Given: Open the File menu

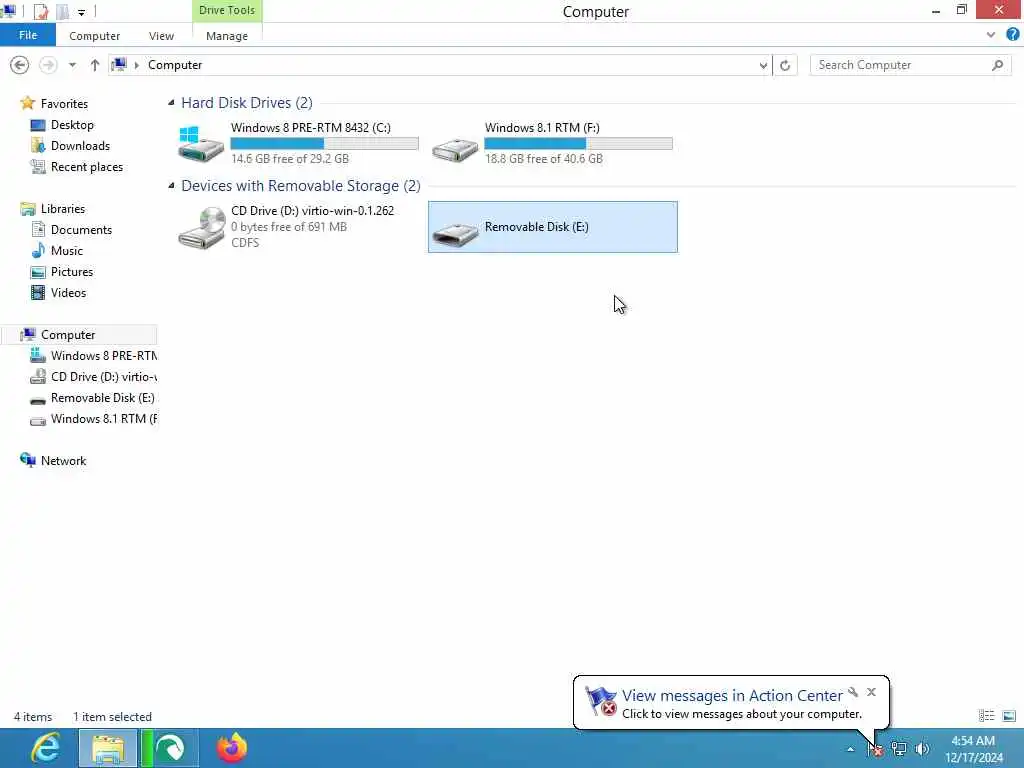Looking at the screenshot, I should [x=27, y=35].
